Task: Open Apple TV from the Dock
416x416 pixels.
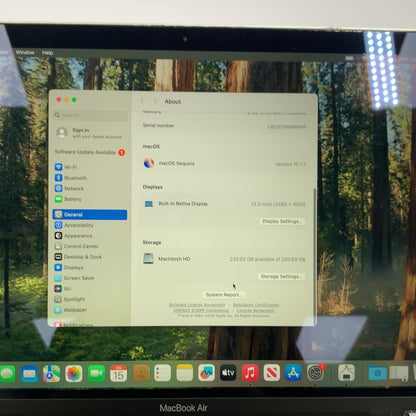Action: 228,373
